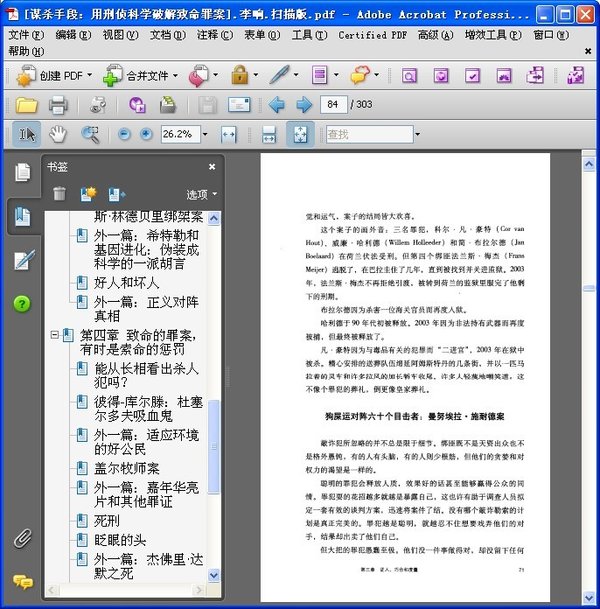The width and height of the screenshot is (600, 609).
Task: Open bookmark 好人和坏人
Action: 126,283
